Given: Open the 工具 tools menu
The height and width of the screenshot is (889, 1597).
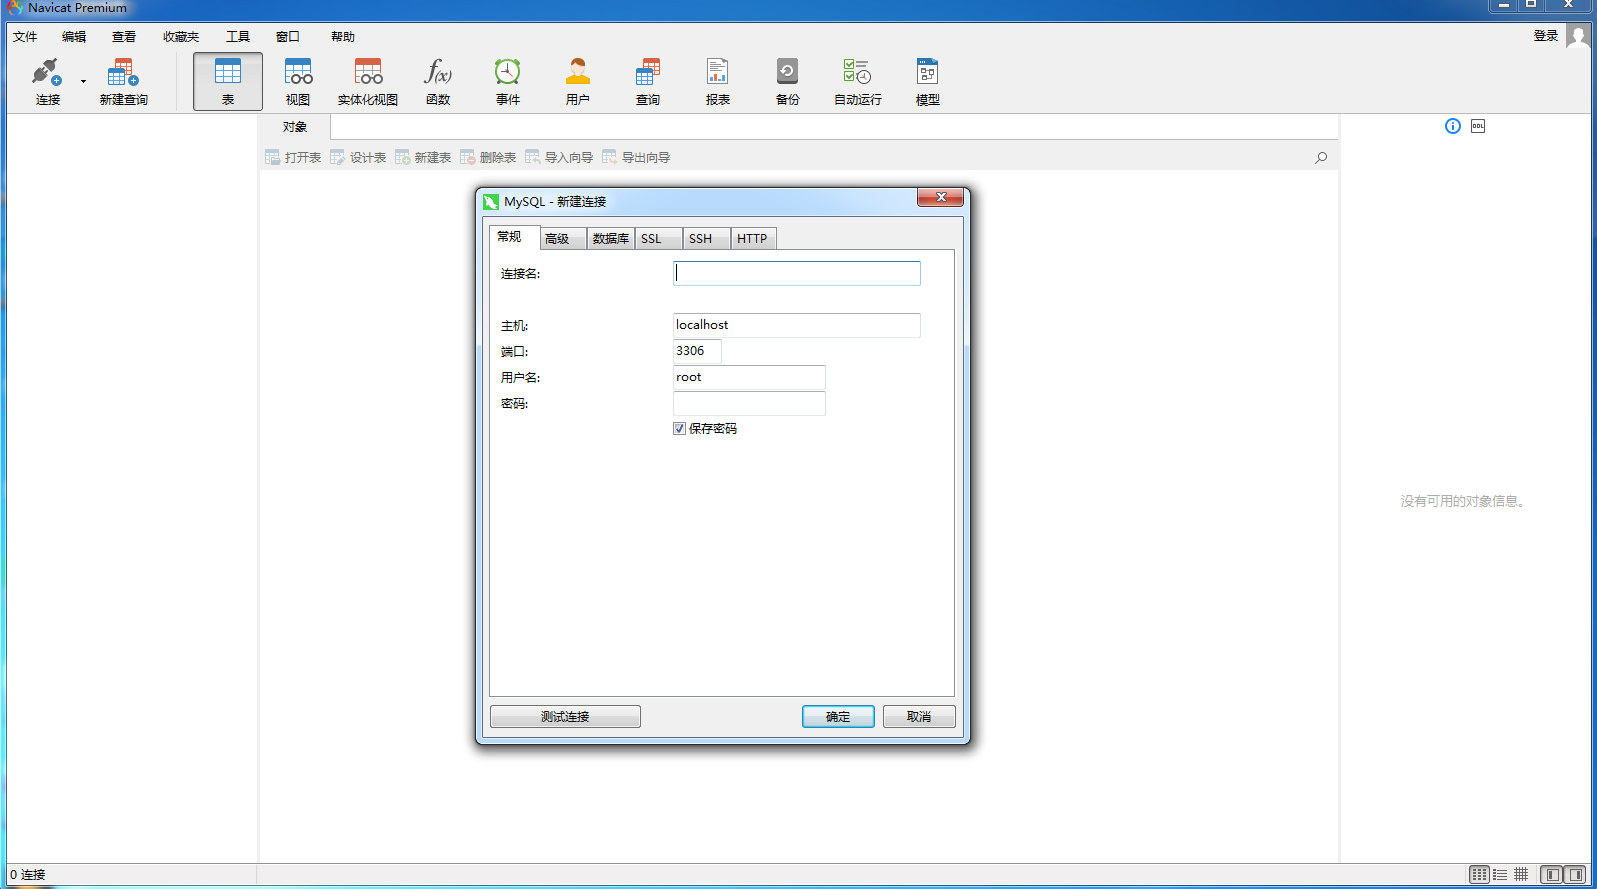Looking at the screenshot, I should pyautogui.click(x=238, y=37).
